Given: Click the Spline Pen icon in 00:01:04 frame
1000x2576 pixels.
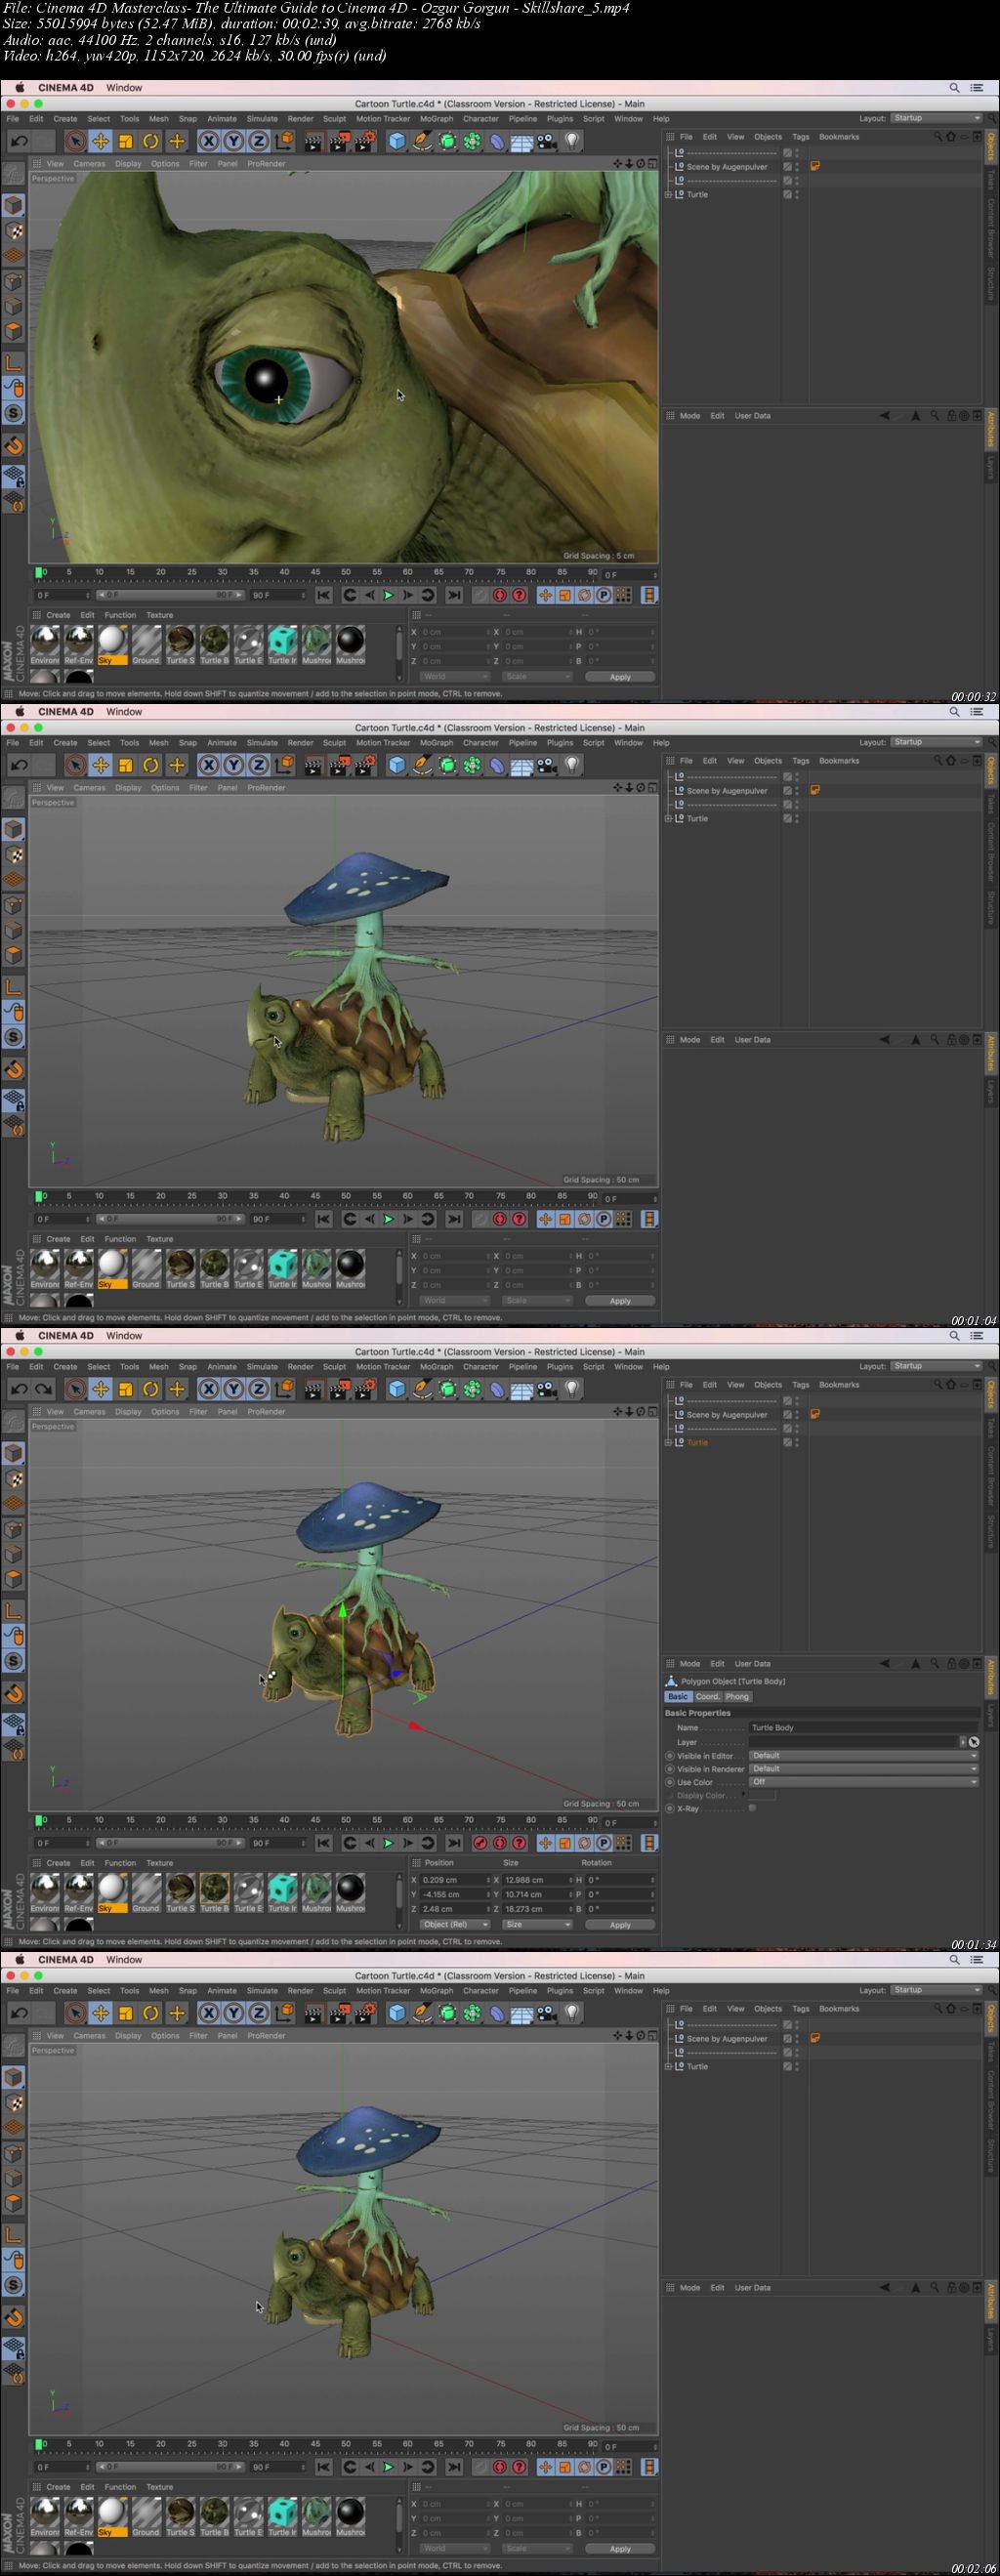Looking at the screenshot, I should point(422,766).
